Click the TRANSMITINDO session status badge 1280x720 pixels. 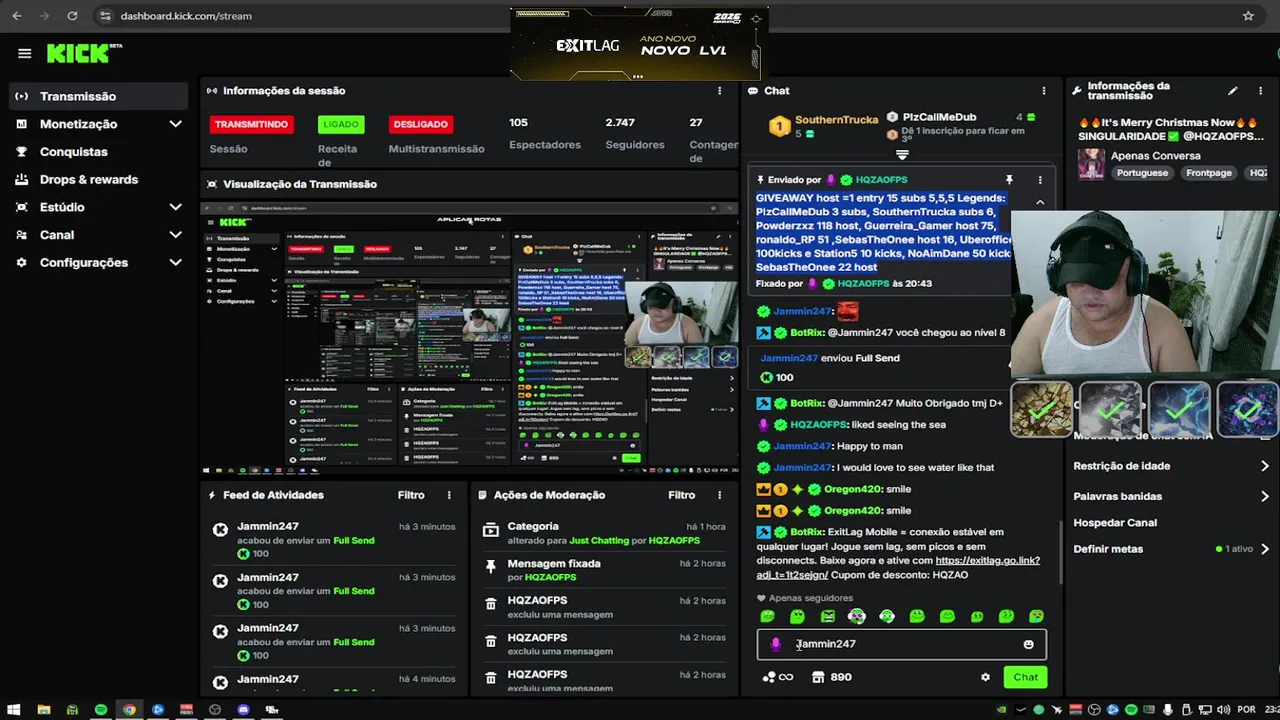251,124
